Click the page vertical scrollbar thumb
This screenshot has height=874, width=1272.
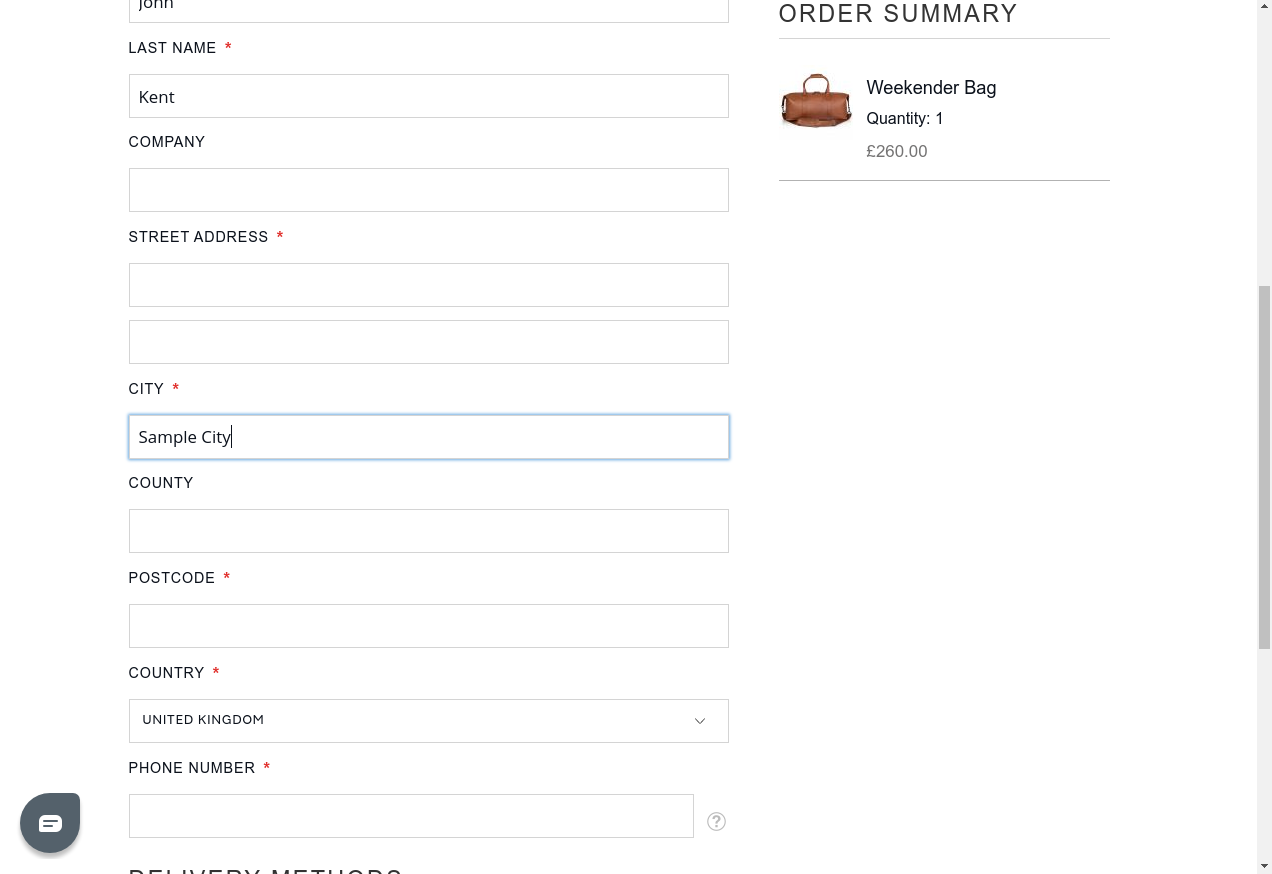coord(1264,467)
